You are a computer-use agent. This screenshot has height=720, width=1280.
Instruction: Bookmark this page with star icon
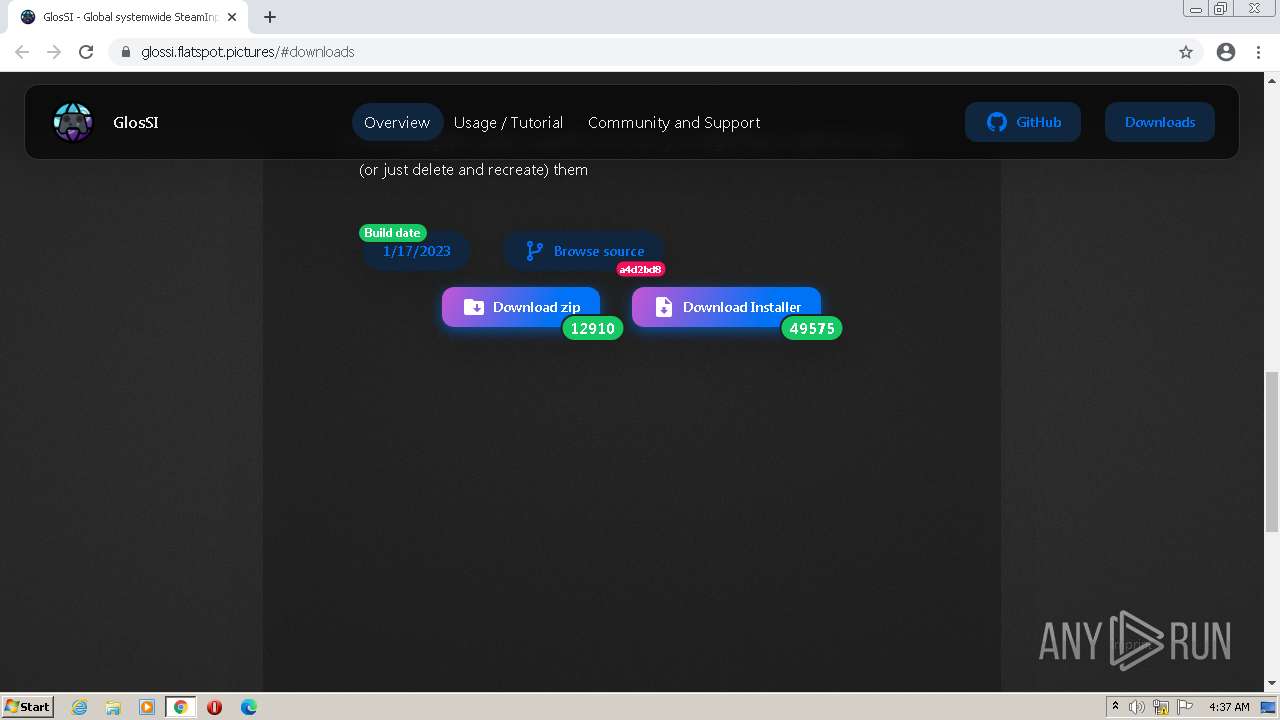(1186, 52)
